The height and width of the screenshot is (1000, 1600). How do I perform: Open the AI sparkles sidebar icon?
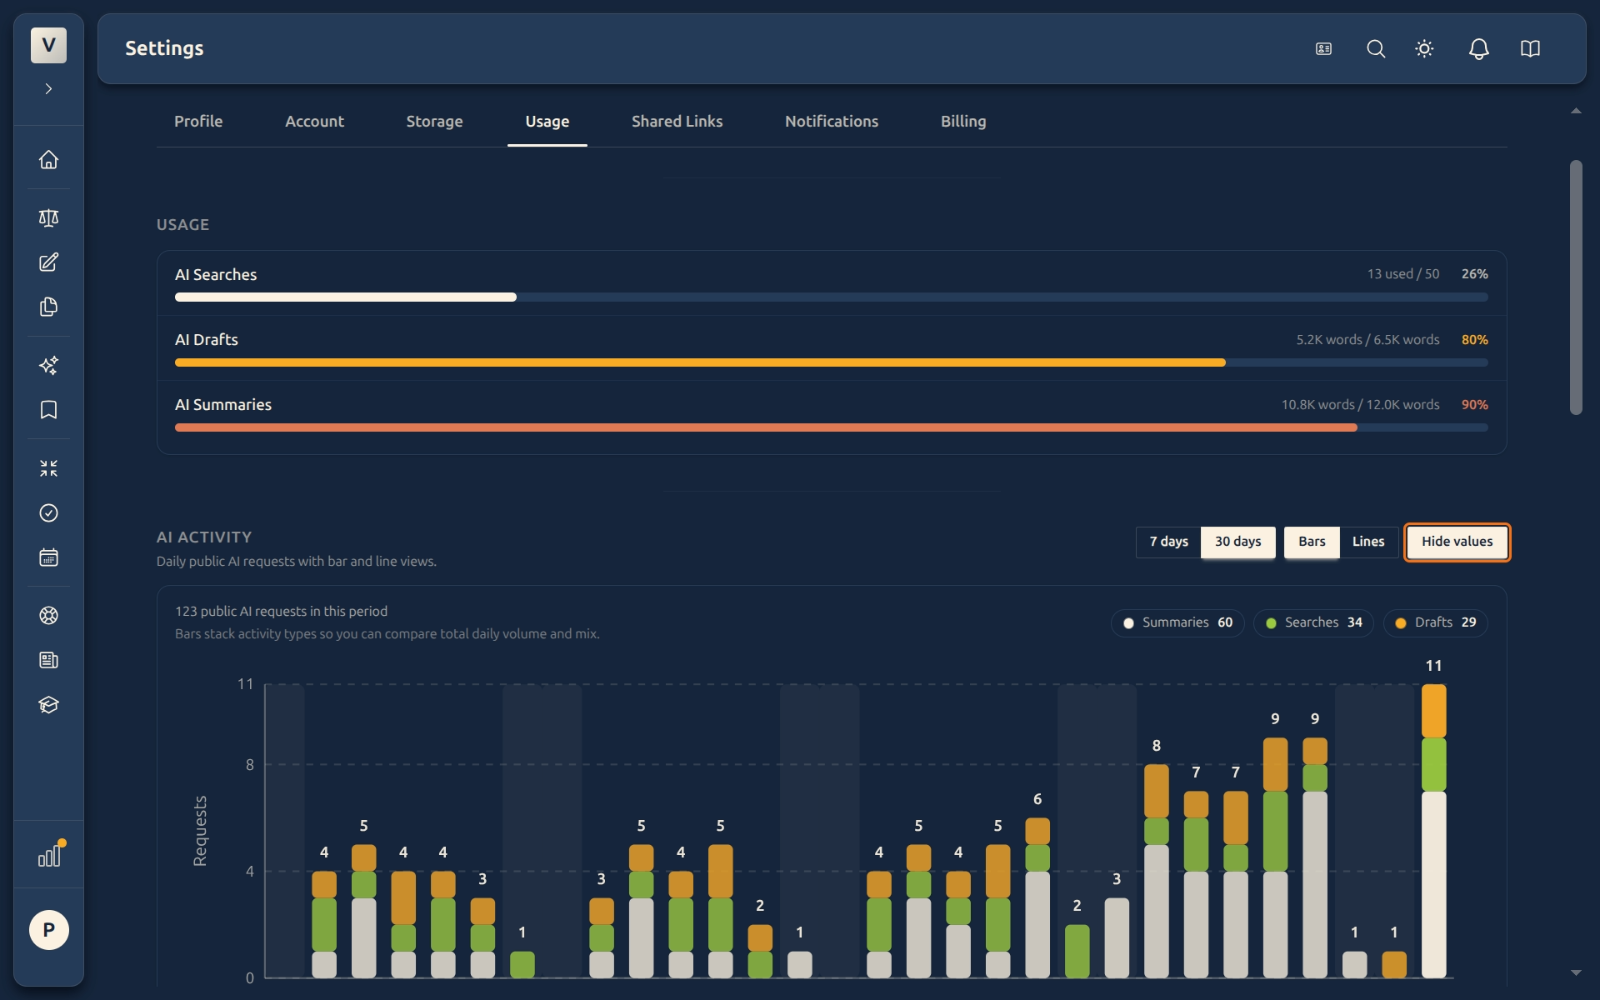click(48, 366)
